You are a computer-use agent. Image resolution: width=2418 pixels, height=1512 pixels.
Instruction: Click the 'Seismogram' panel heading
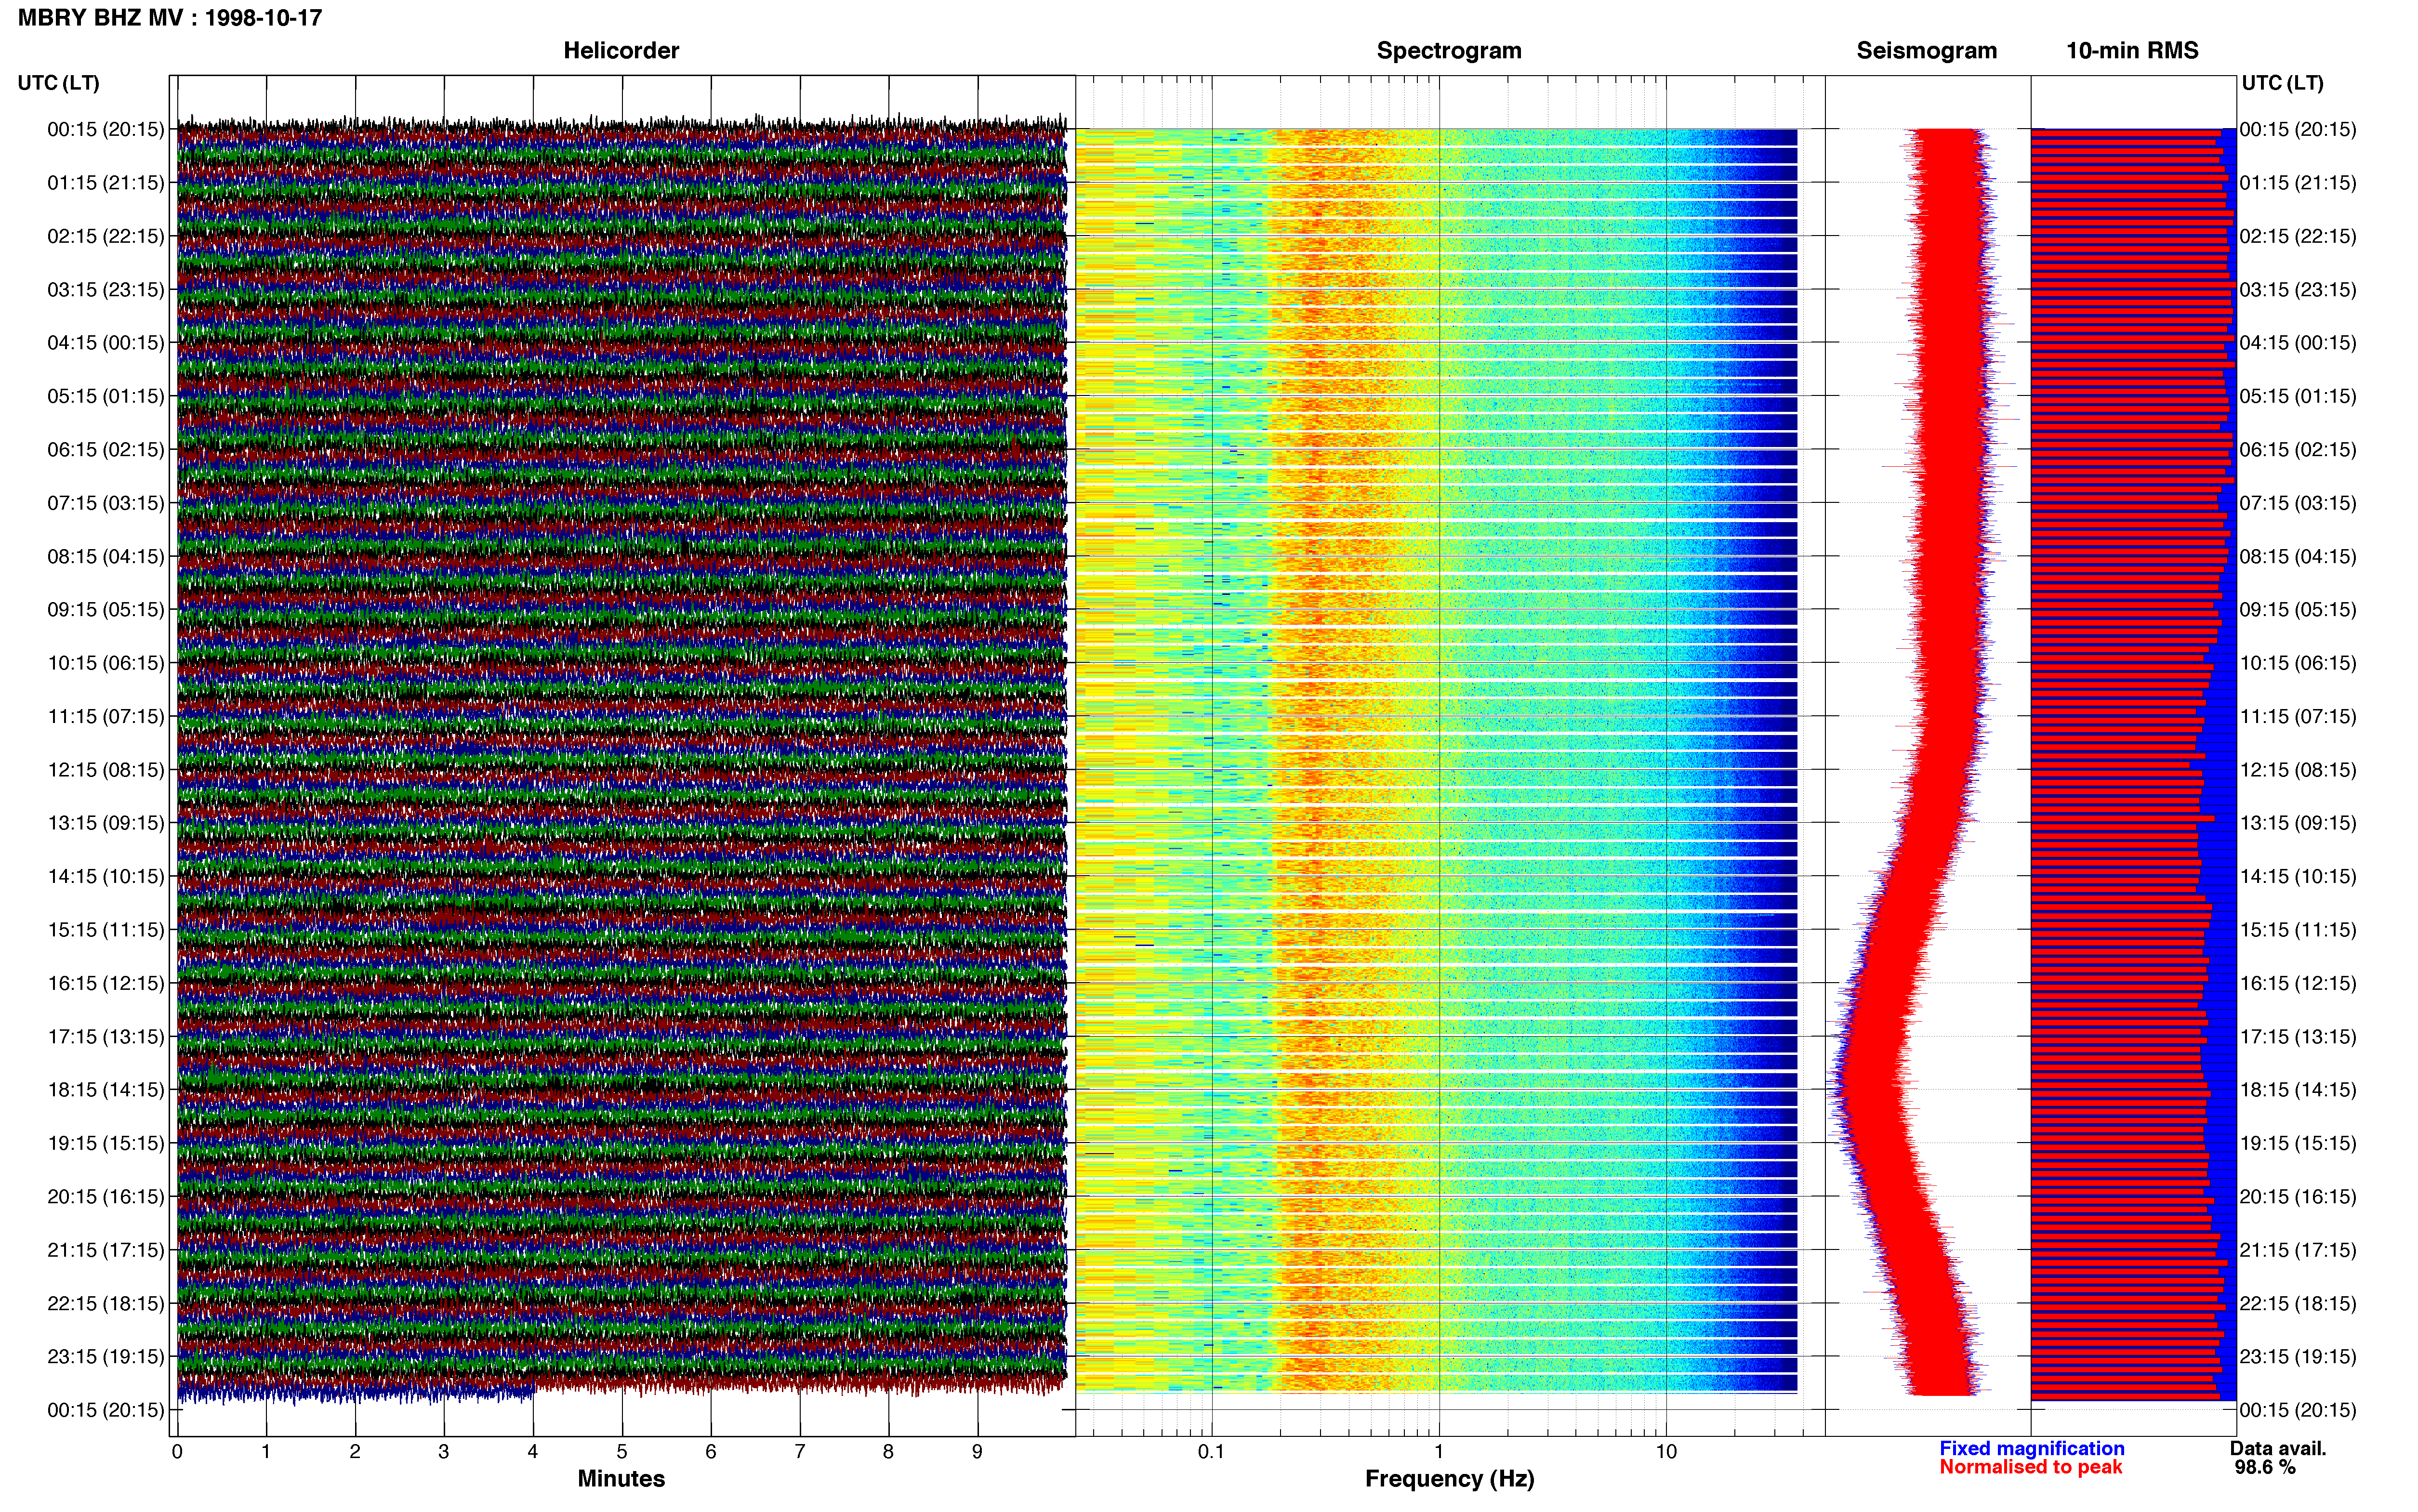1927,51
